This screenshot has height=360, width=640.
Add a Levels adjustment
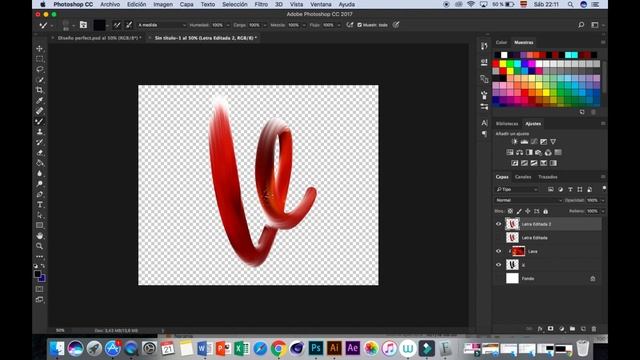point(524,142)
